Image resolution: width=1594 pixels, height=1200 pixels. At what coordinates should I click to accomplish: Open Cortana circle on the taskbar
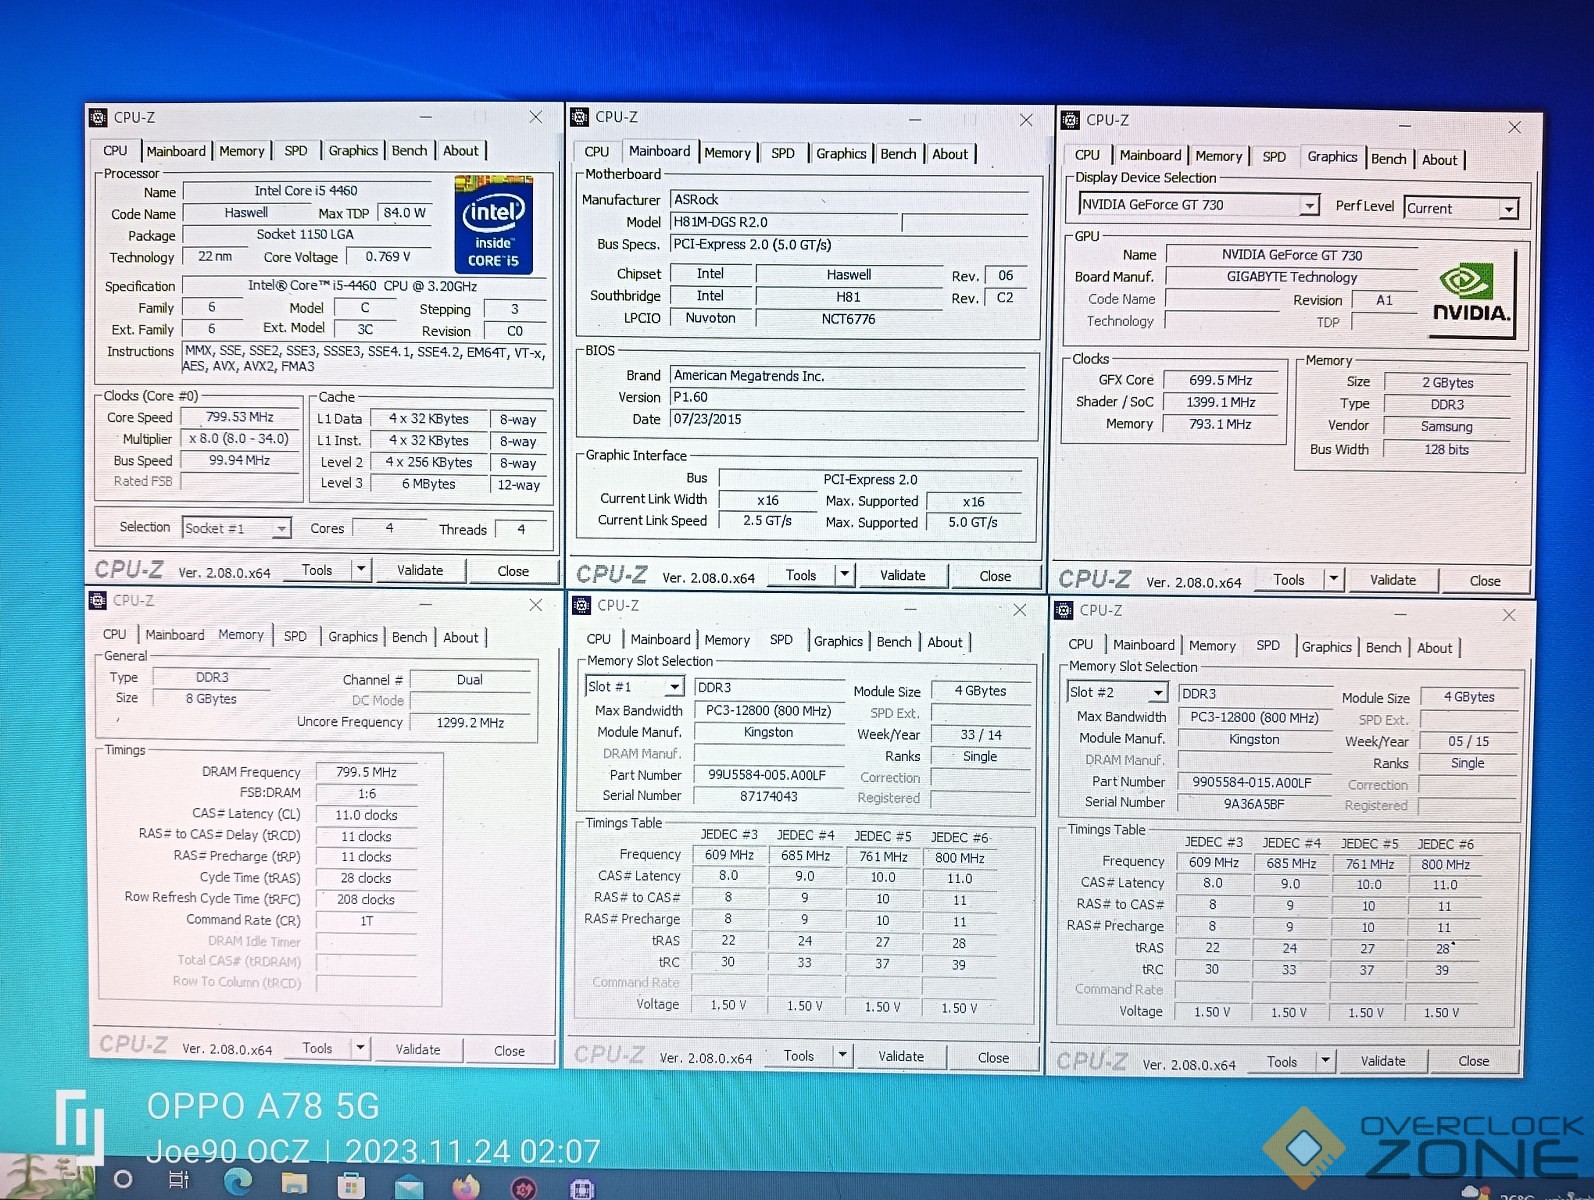123,1179
